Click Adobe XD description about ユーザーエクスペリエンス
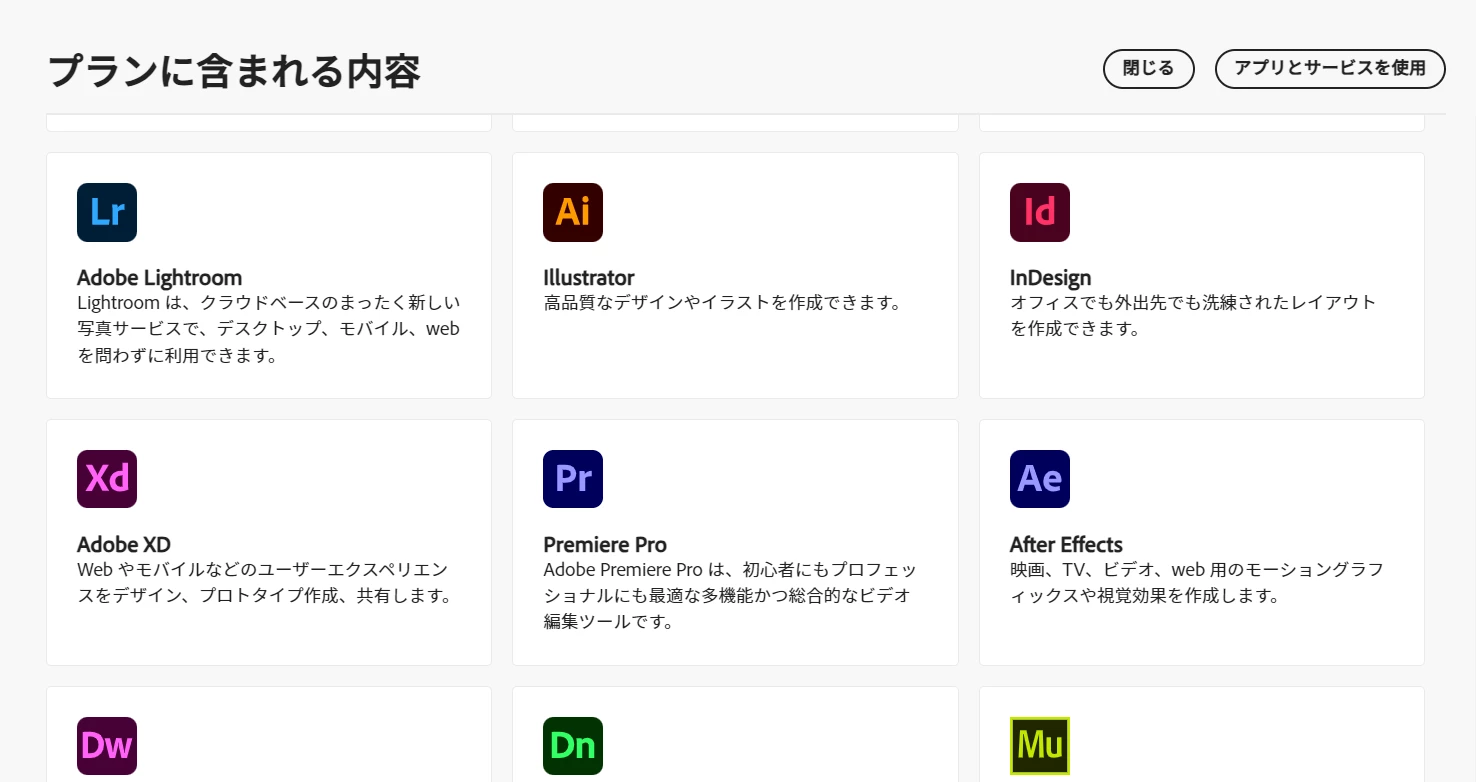This screenshot has height=782, width=1476. click(x=265, y=583)
